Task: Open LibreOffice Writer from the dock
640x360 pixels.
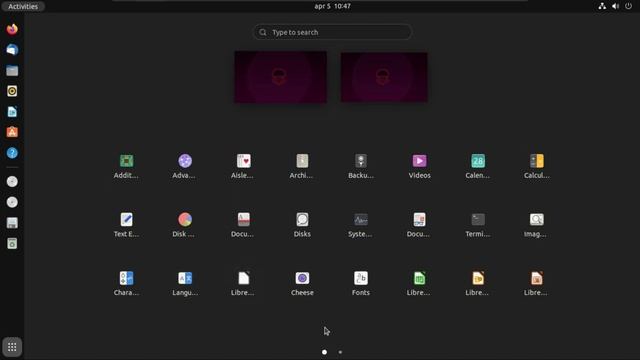Action: pyautogui.click(x=12, y=111)
